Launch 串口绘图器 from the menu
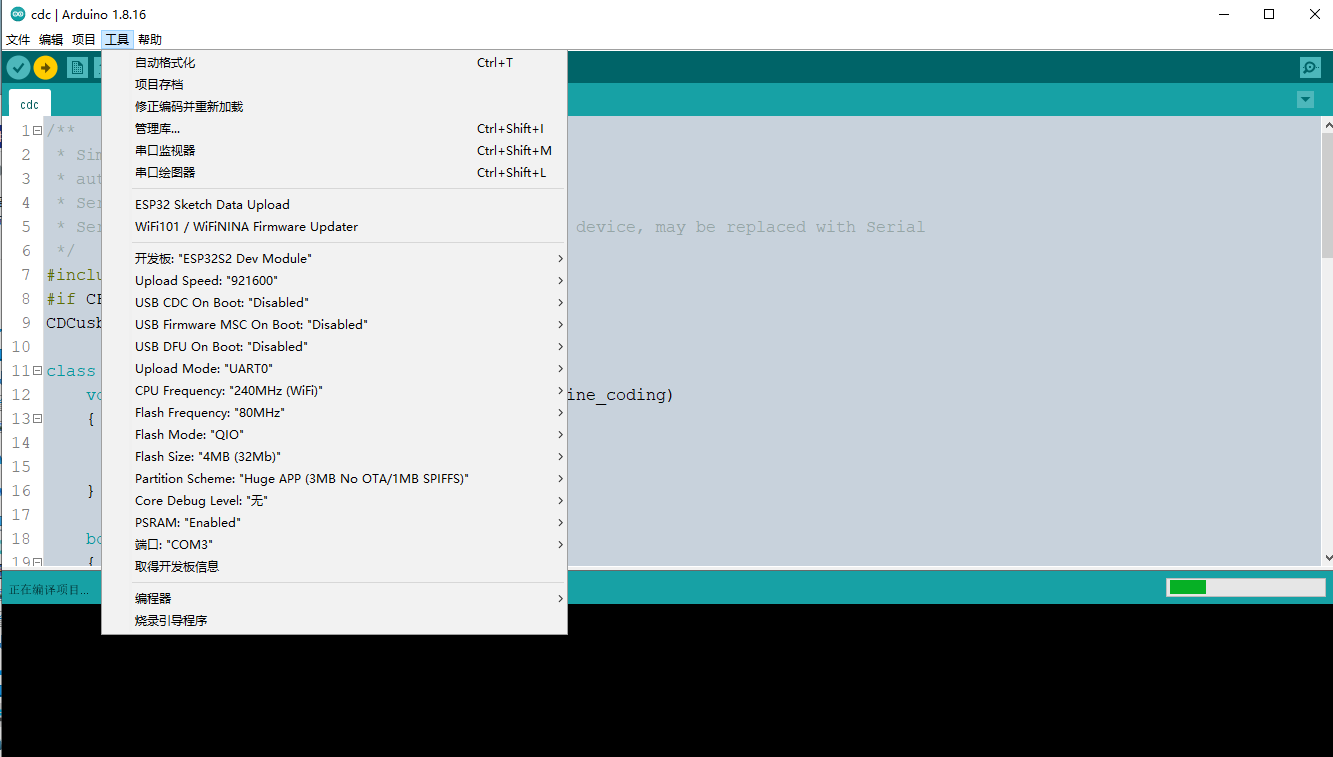The image size is (1333, 757). click(334, 173)
